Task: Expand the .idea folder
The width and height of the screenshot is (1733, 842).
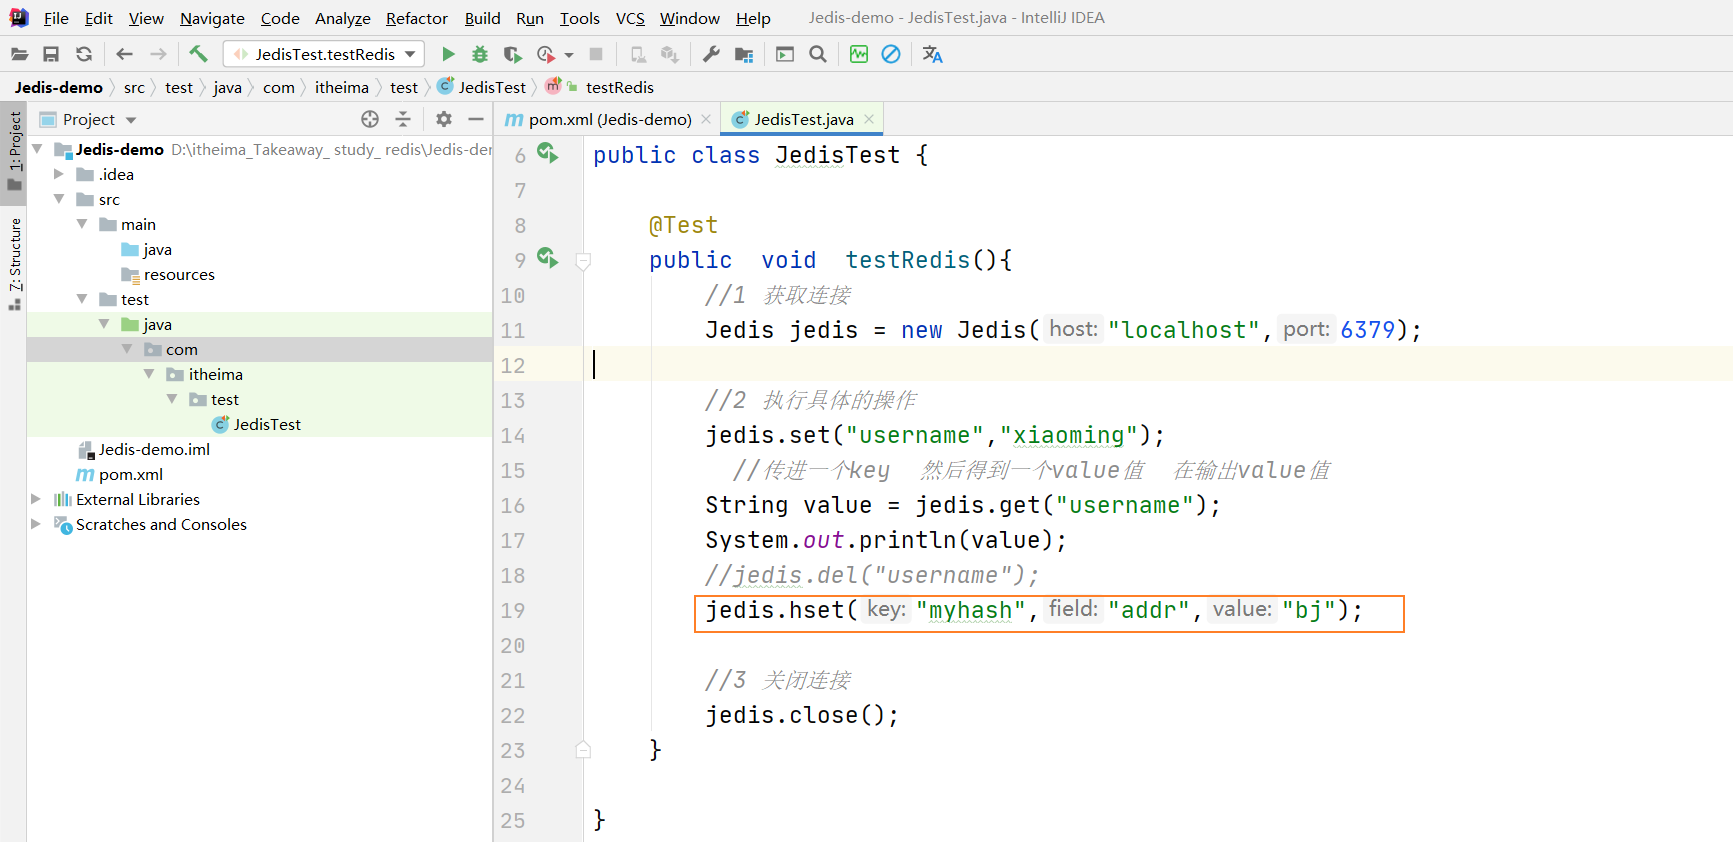Action: click(x=59, y=174)
